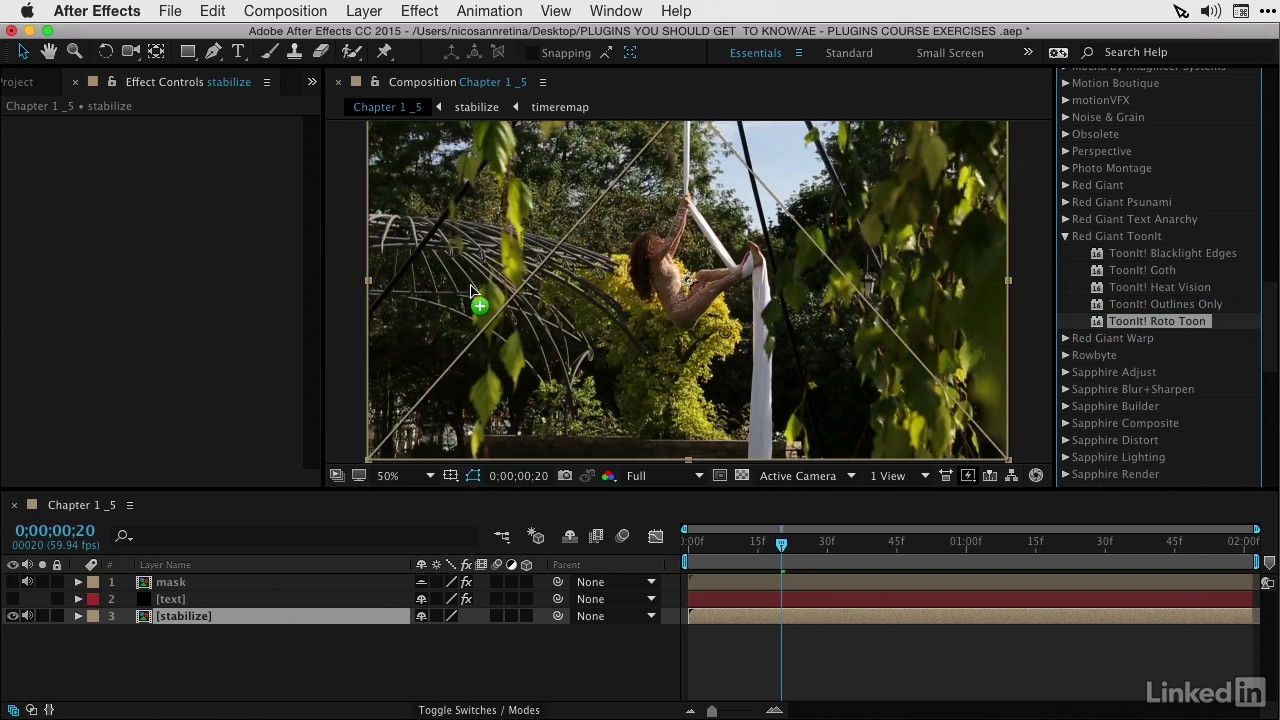Select the Hand tool
This screenshot has width=1280, height=720.
tap(48, 52)
